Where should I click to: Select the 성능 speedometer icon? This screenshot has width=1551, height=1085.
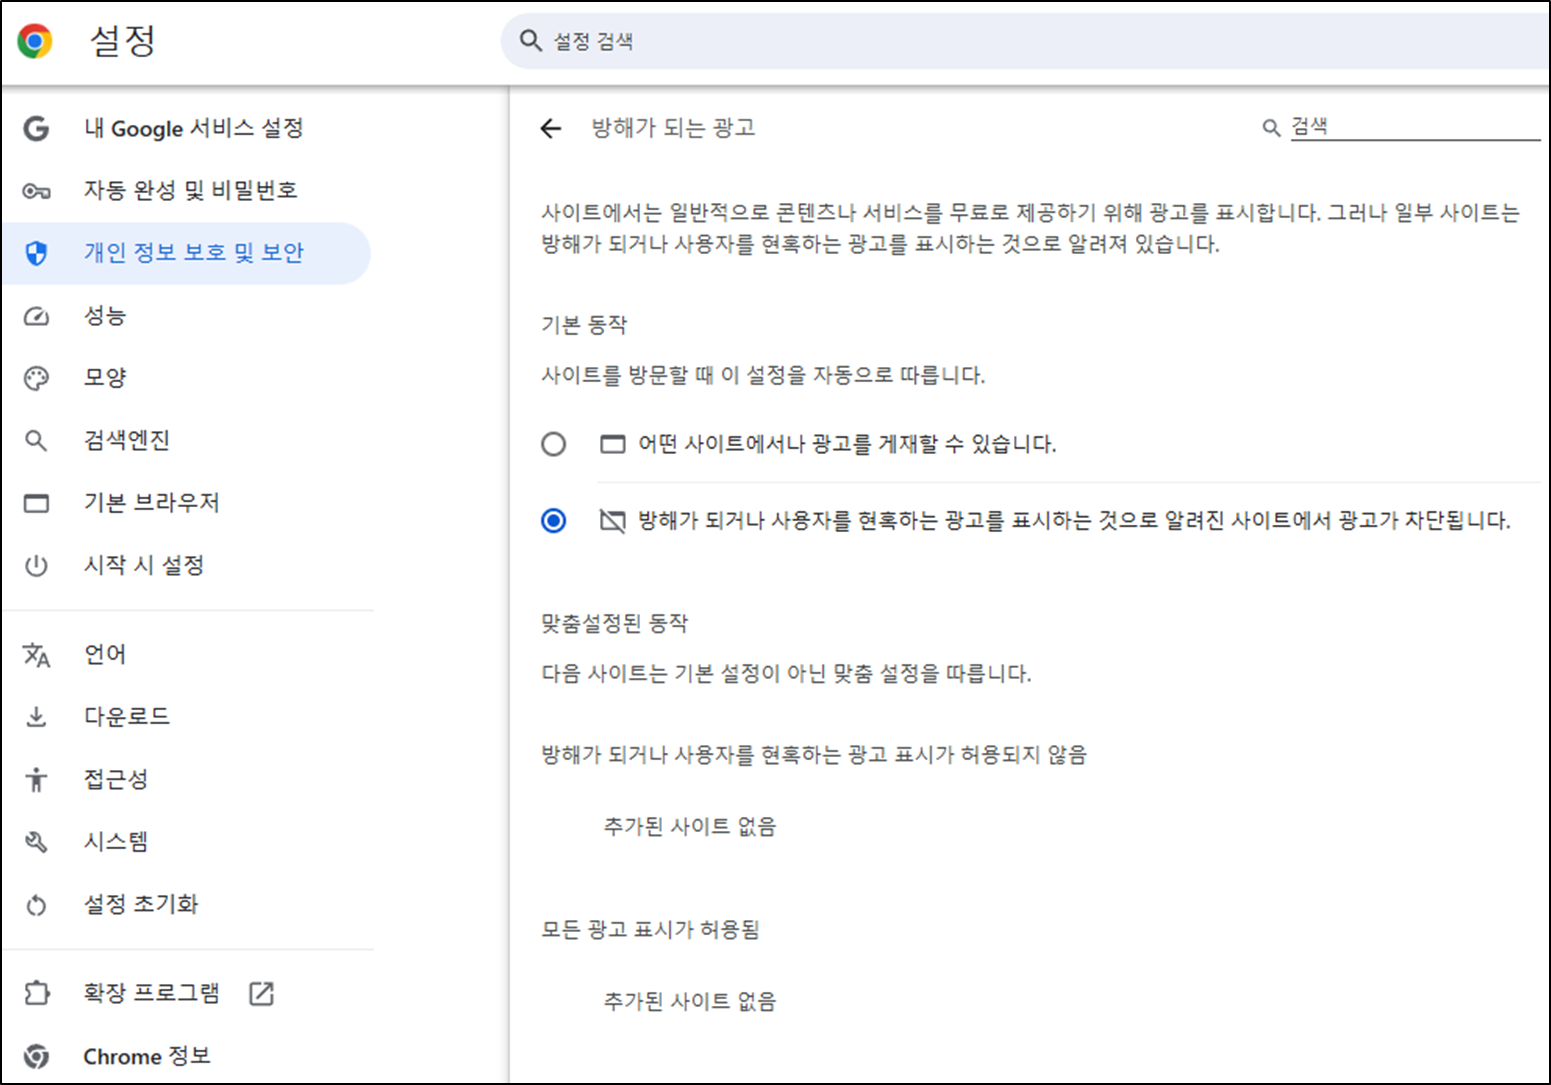pyautogui.click(x=37, y=315)
